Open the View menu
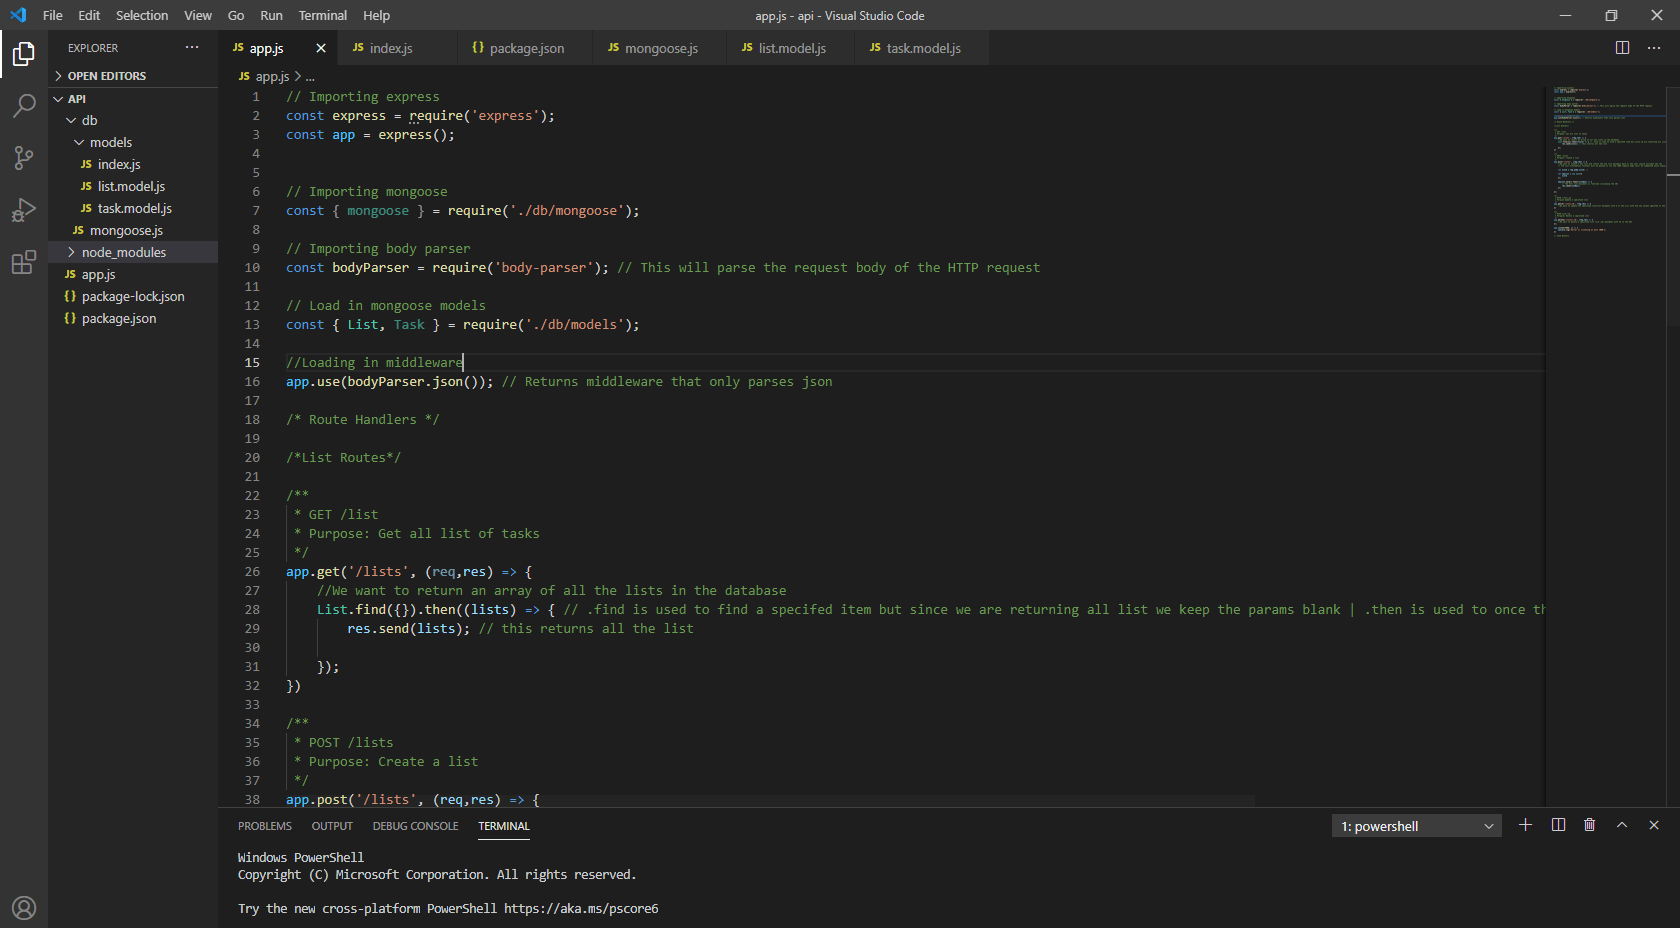The width and height of the screenshot is (1680, 928). pos(198,15)
